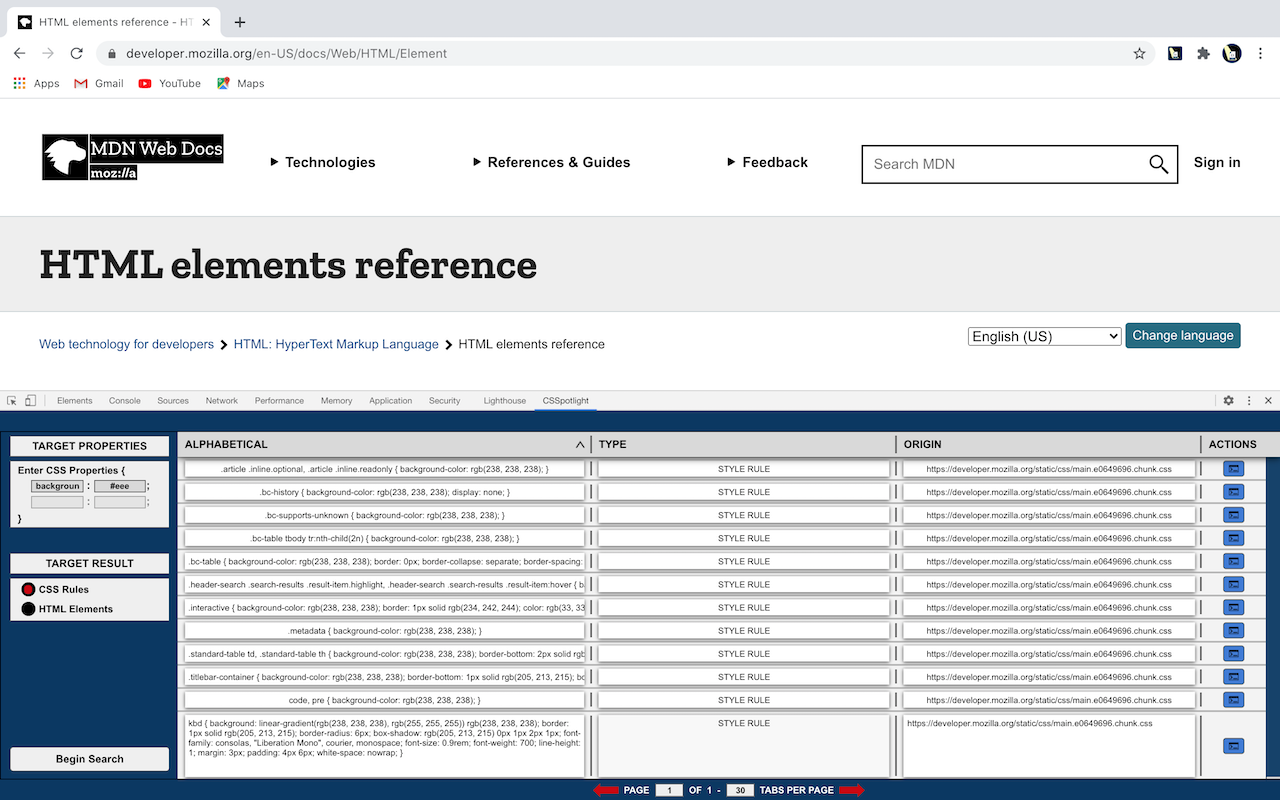Sort by the ALPHABETICAL column arrow
This screenshot has width=1280, height=800.
[x=580, y=445]
